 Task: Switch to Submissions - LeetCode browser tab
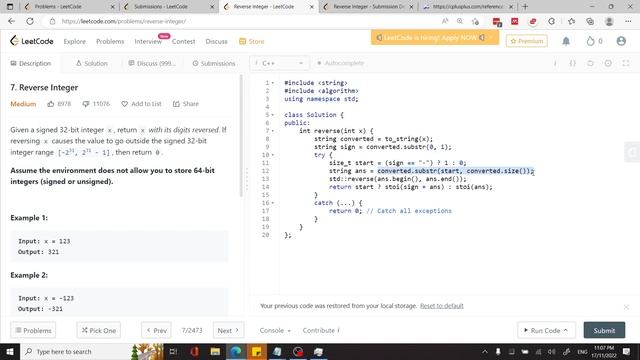click(x=168, y=7)
